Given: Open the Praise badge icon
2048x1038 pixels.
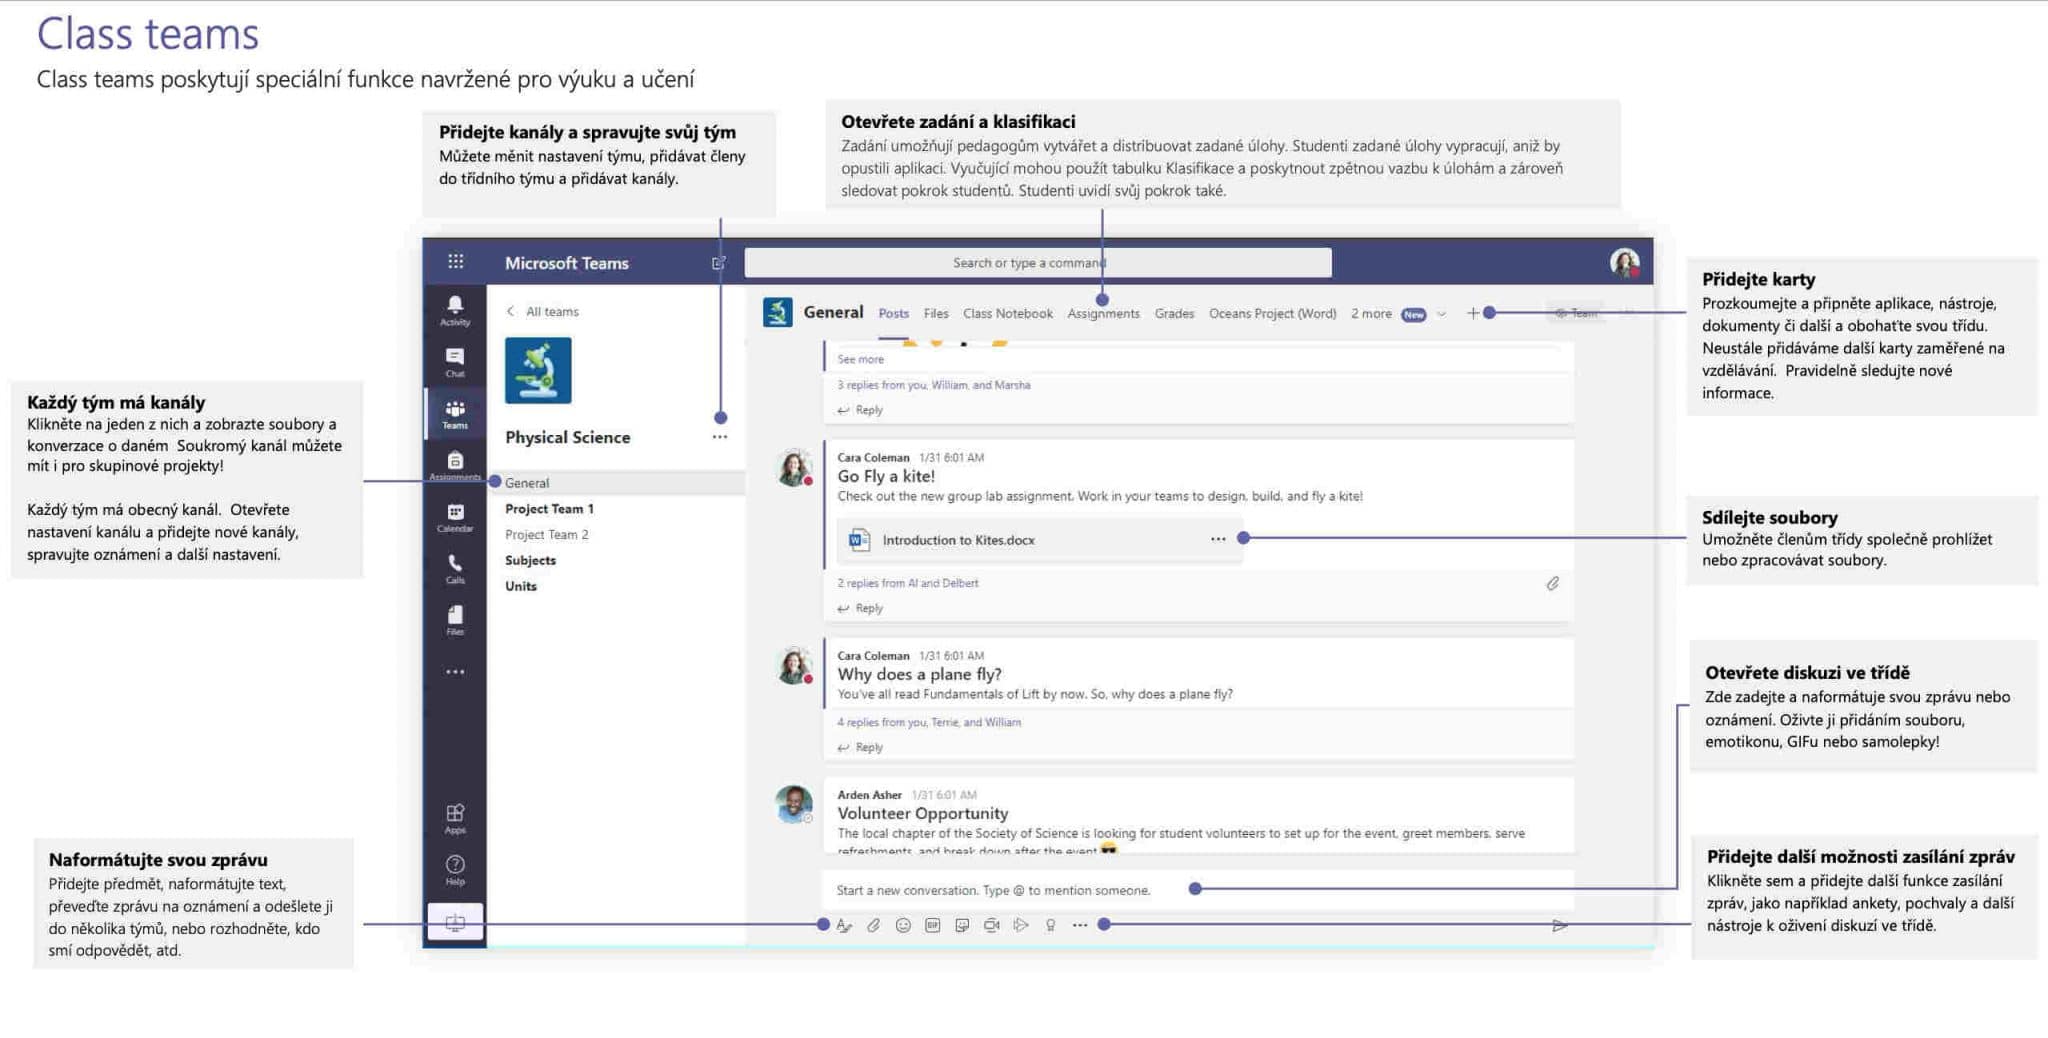Looking at the screenshot, I should (x=1050, y=925).
